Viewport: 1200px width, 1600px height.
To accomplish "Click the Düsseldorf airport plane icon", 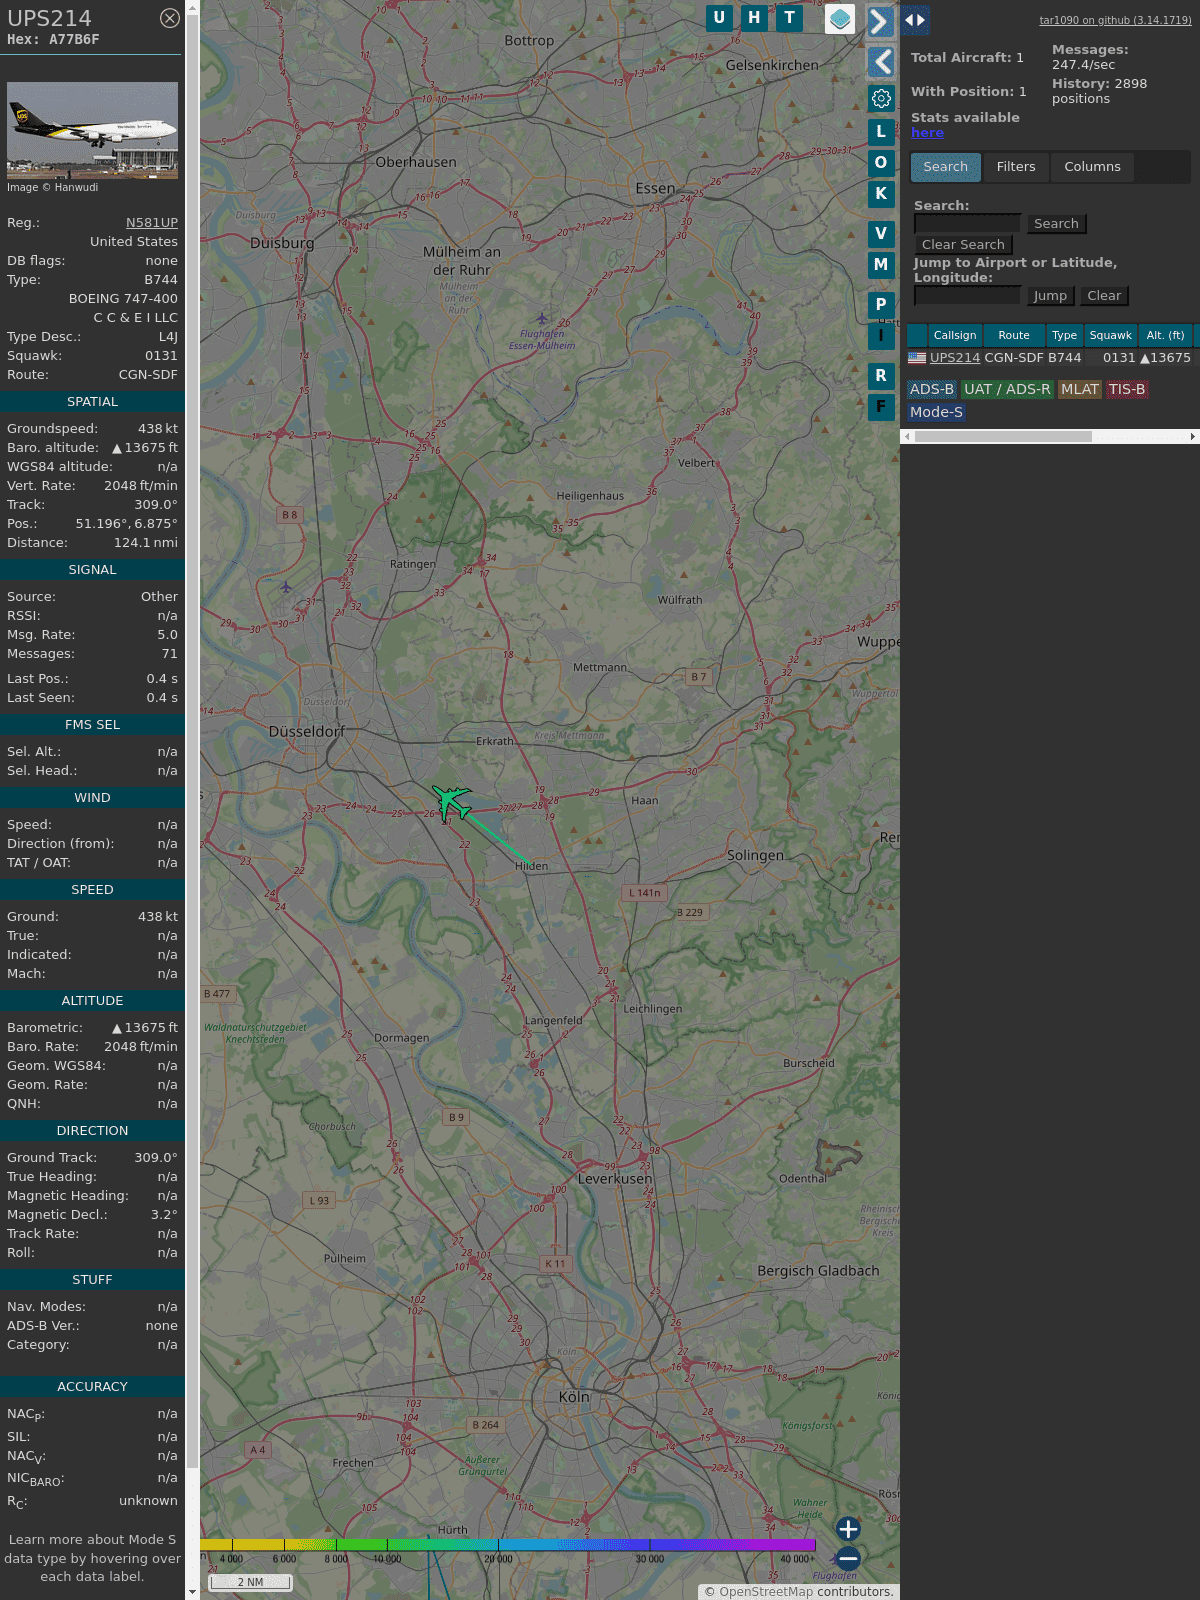I will click(286, 587).
